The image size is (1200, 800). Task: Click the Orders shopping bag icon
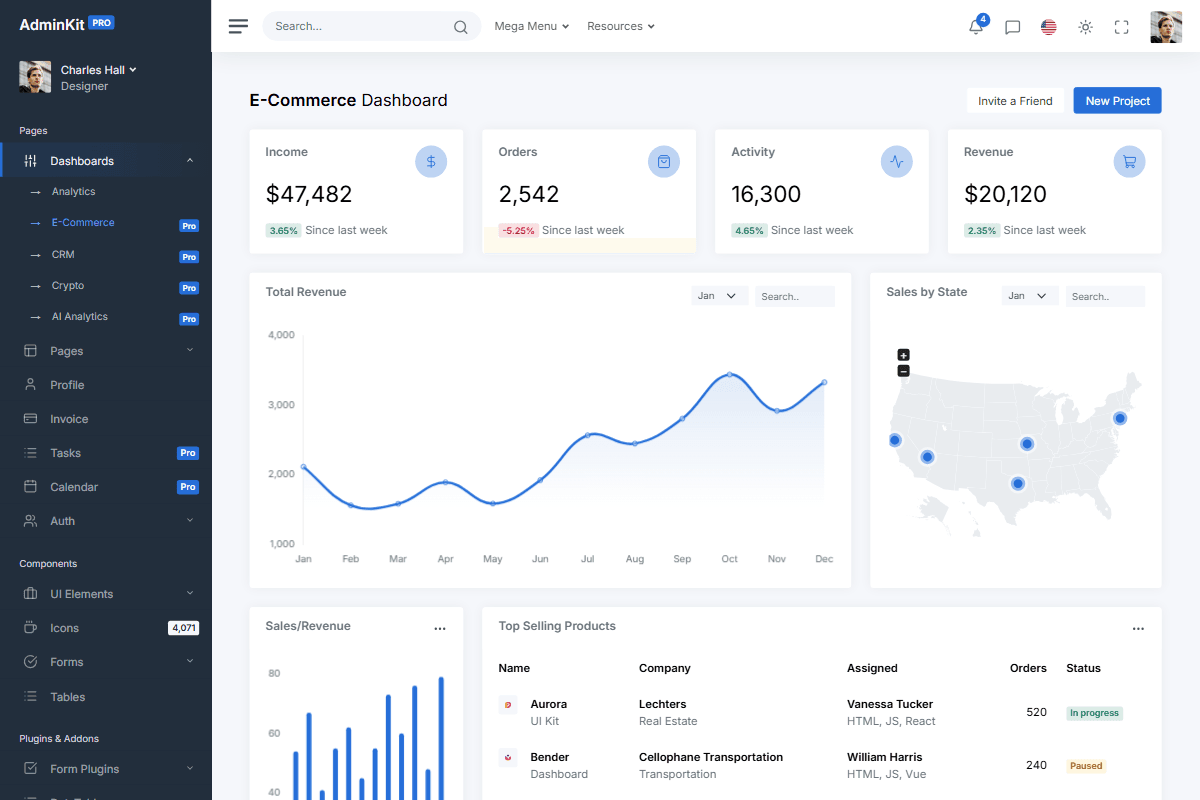664,161
